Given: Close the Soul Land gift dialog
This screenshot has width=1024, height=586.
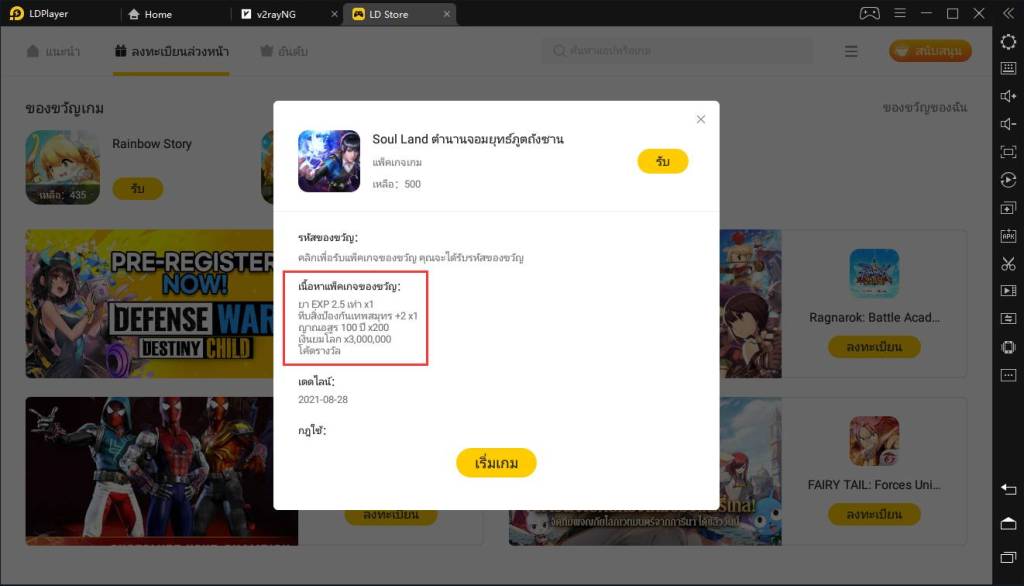Looking at the screenshot, I should point(701,120).
